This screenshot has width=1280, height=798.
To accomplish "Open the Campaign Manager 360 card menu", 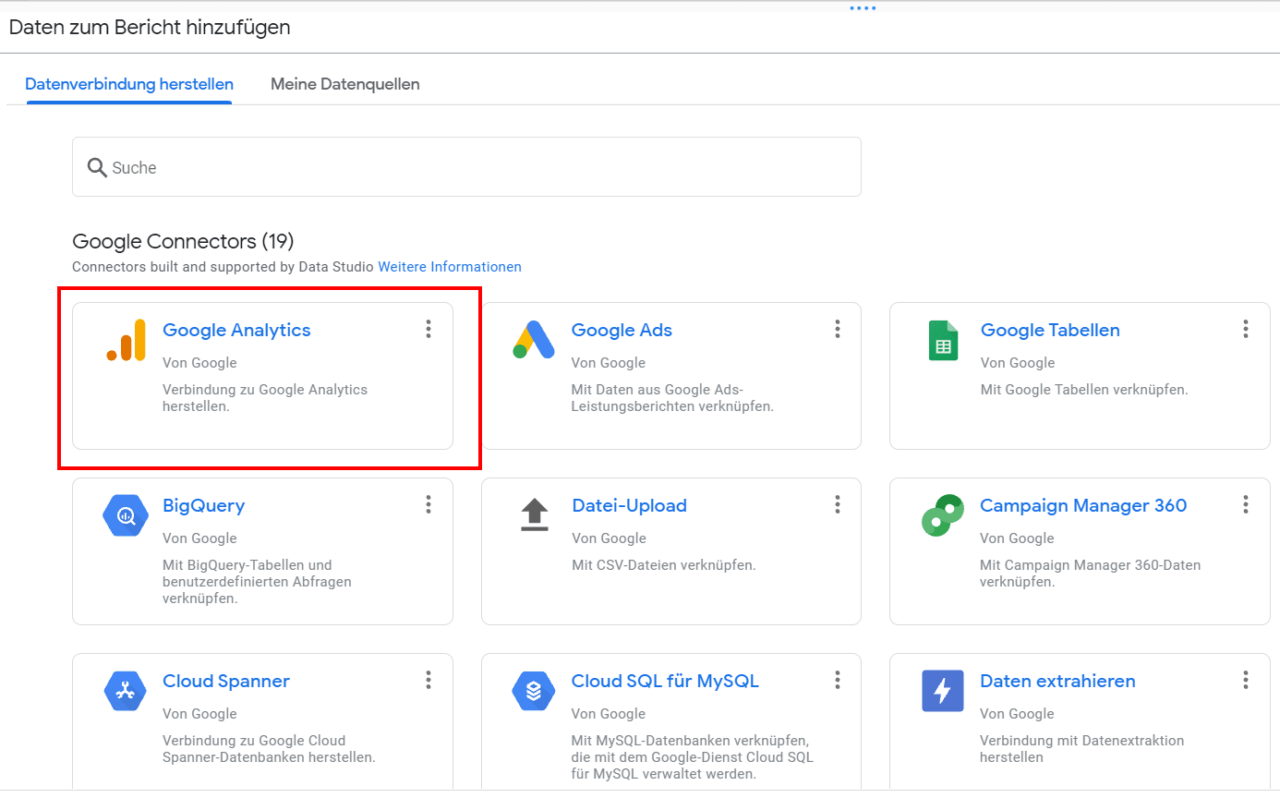I will coord(1246,504).
